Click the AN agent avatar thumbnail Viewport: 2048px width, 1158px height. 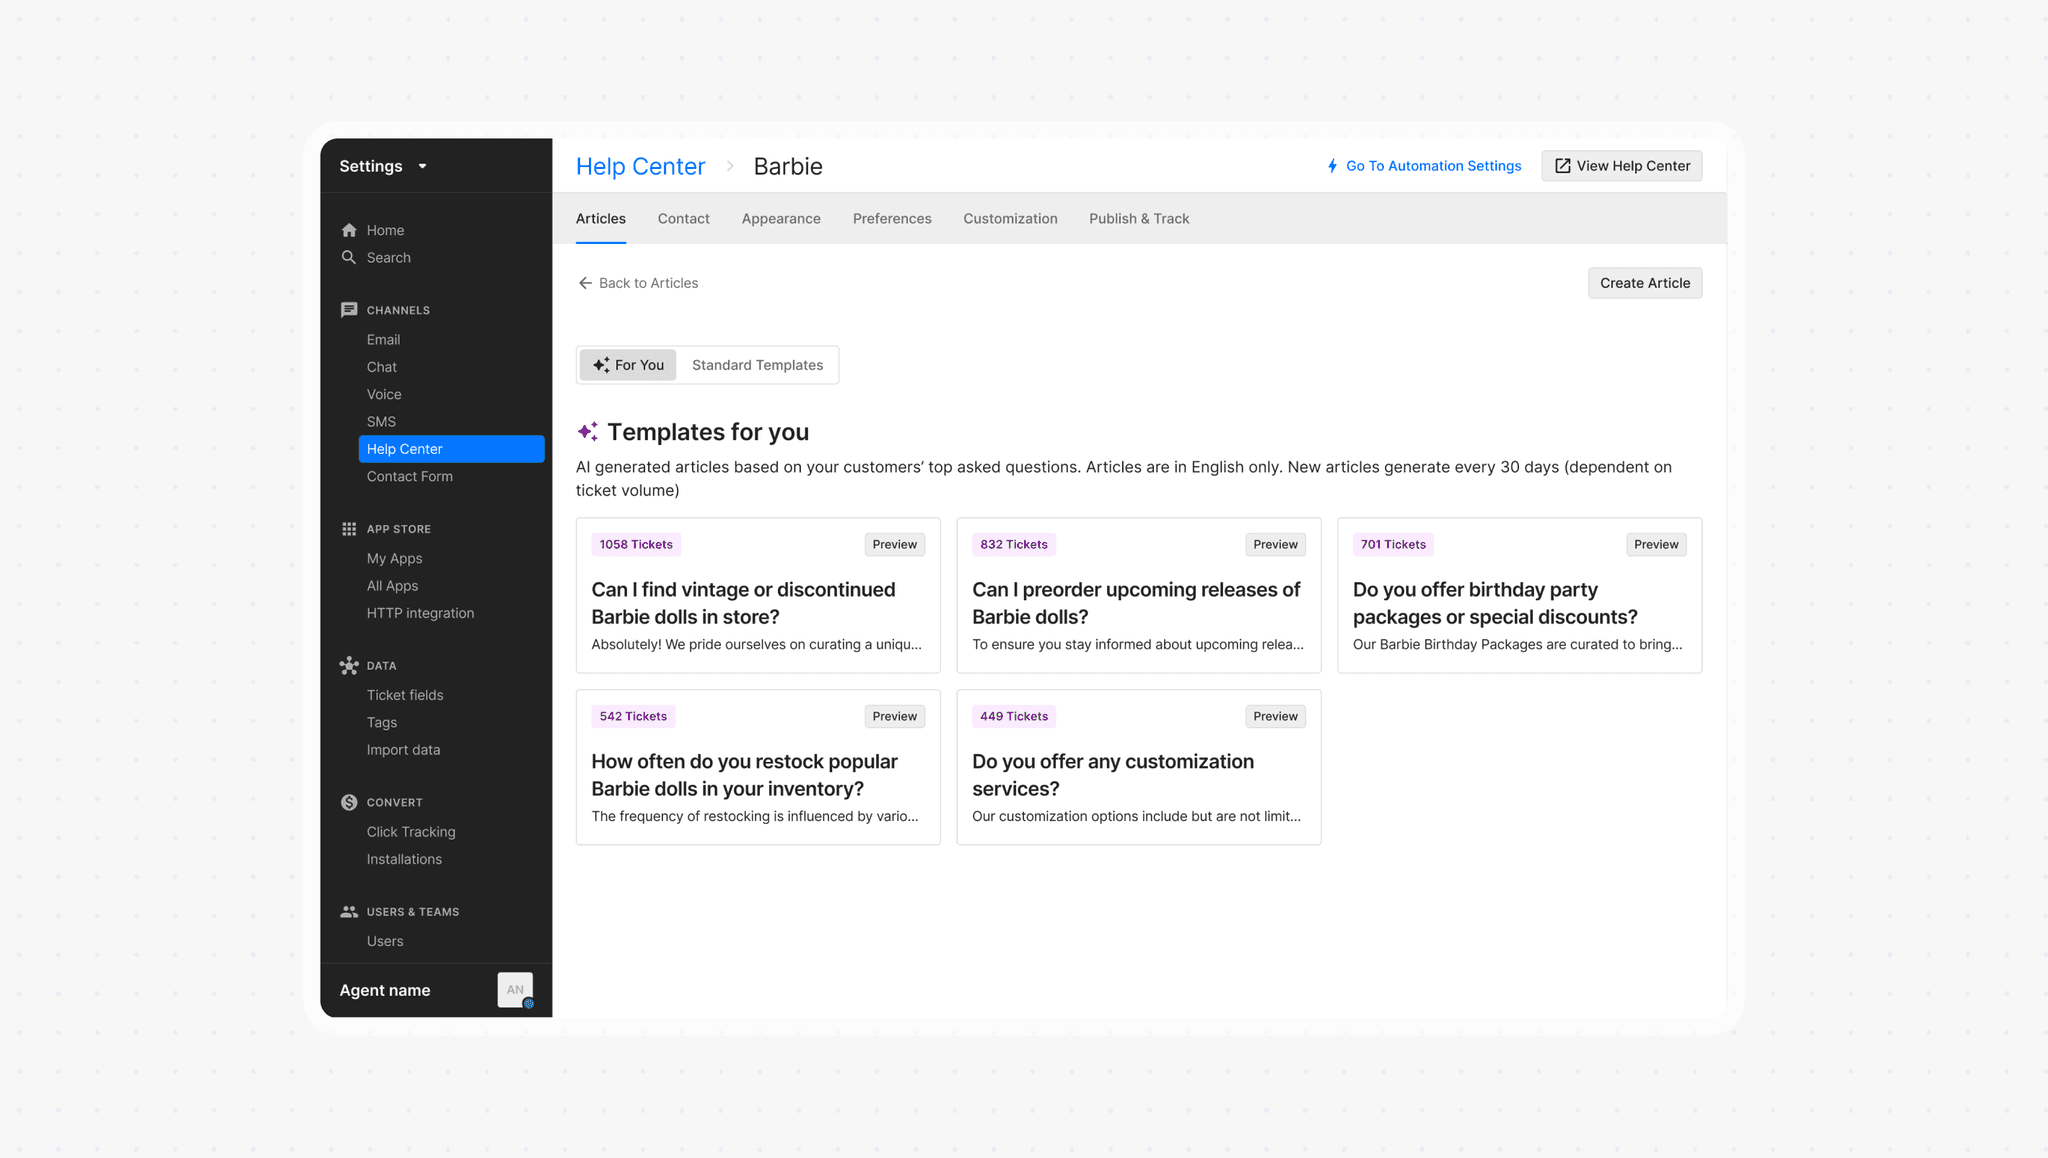515,990
